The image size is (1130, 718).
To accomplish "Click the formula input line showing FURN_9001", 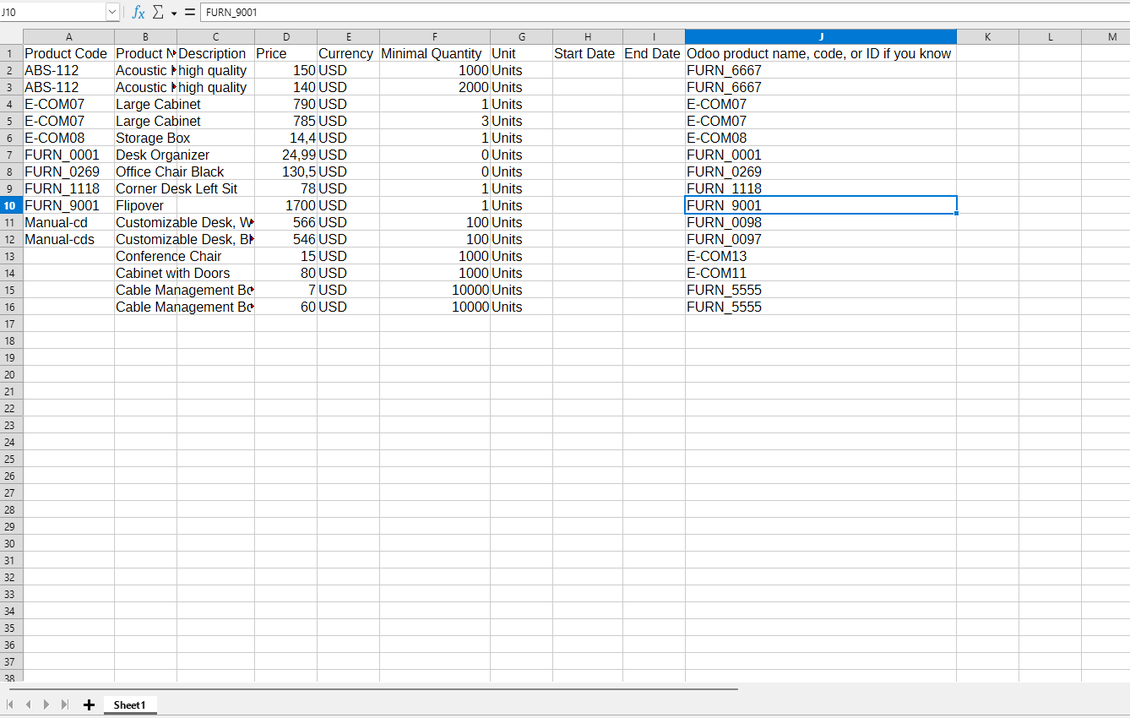I will (x=664, y=12).
